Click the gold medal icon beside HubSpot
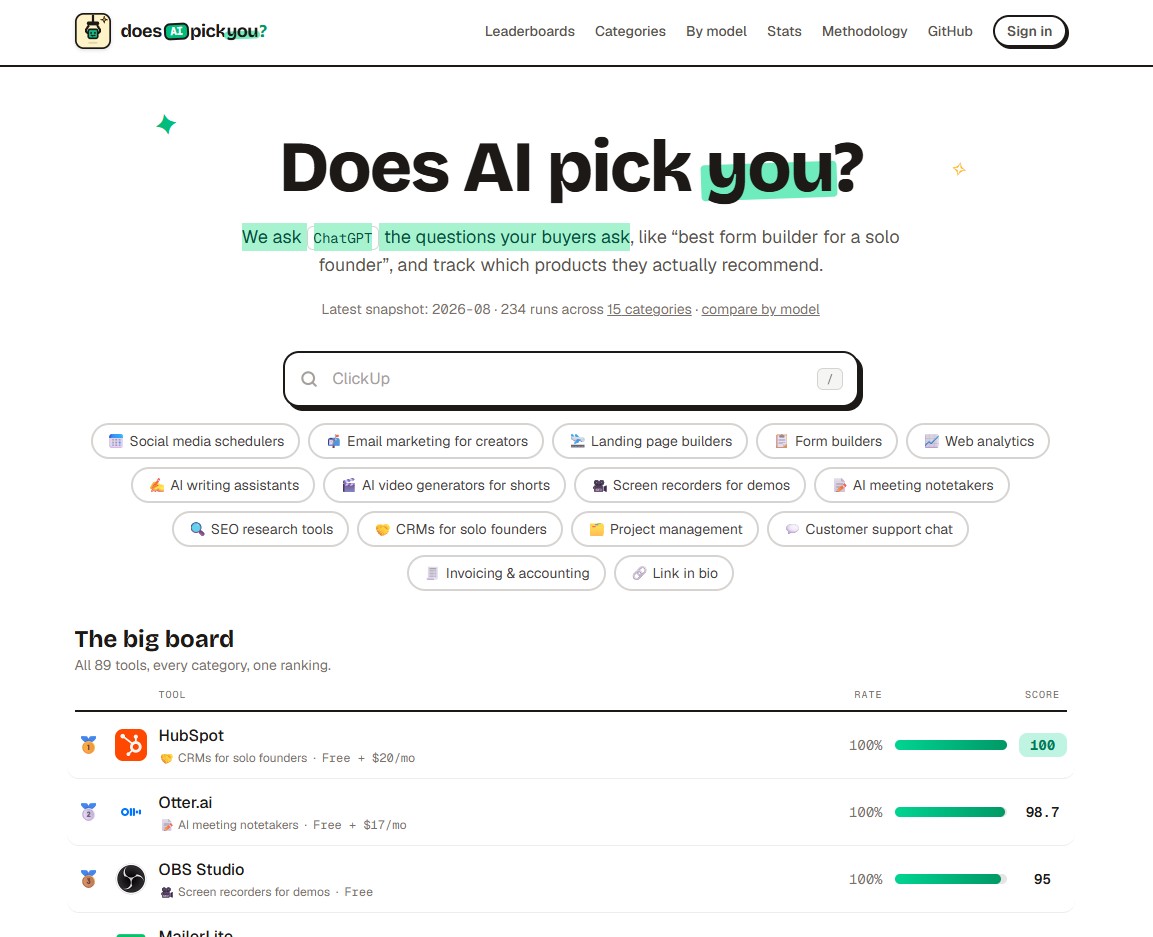The height and width of the screenshot is (937, 1153). click(x=88, y=745)
